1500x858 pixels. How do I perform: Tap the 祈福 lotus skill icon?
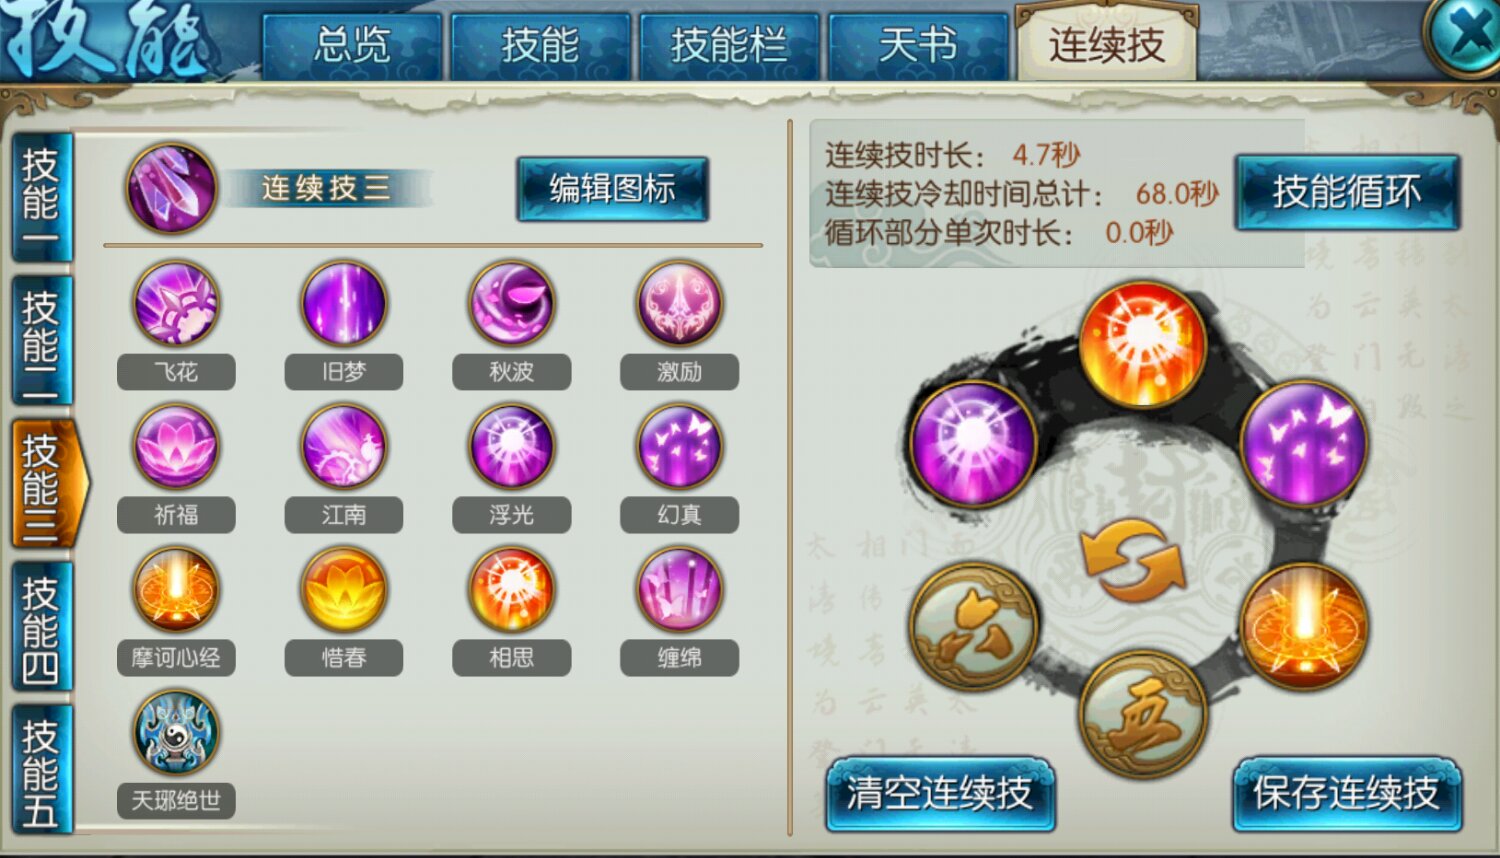[176, 446]
